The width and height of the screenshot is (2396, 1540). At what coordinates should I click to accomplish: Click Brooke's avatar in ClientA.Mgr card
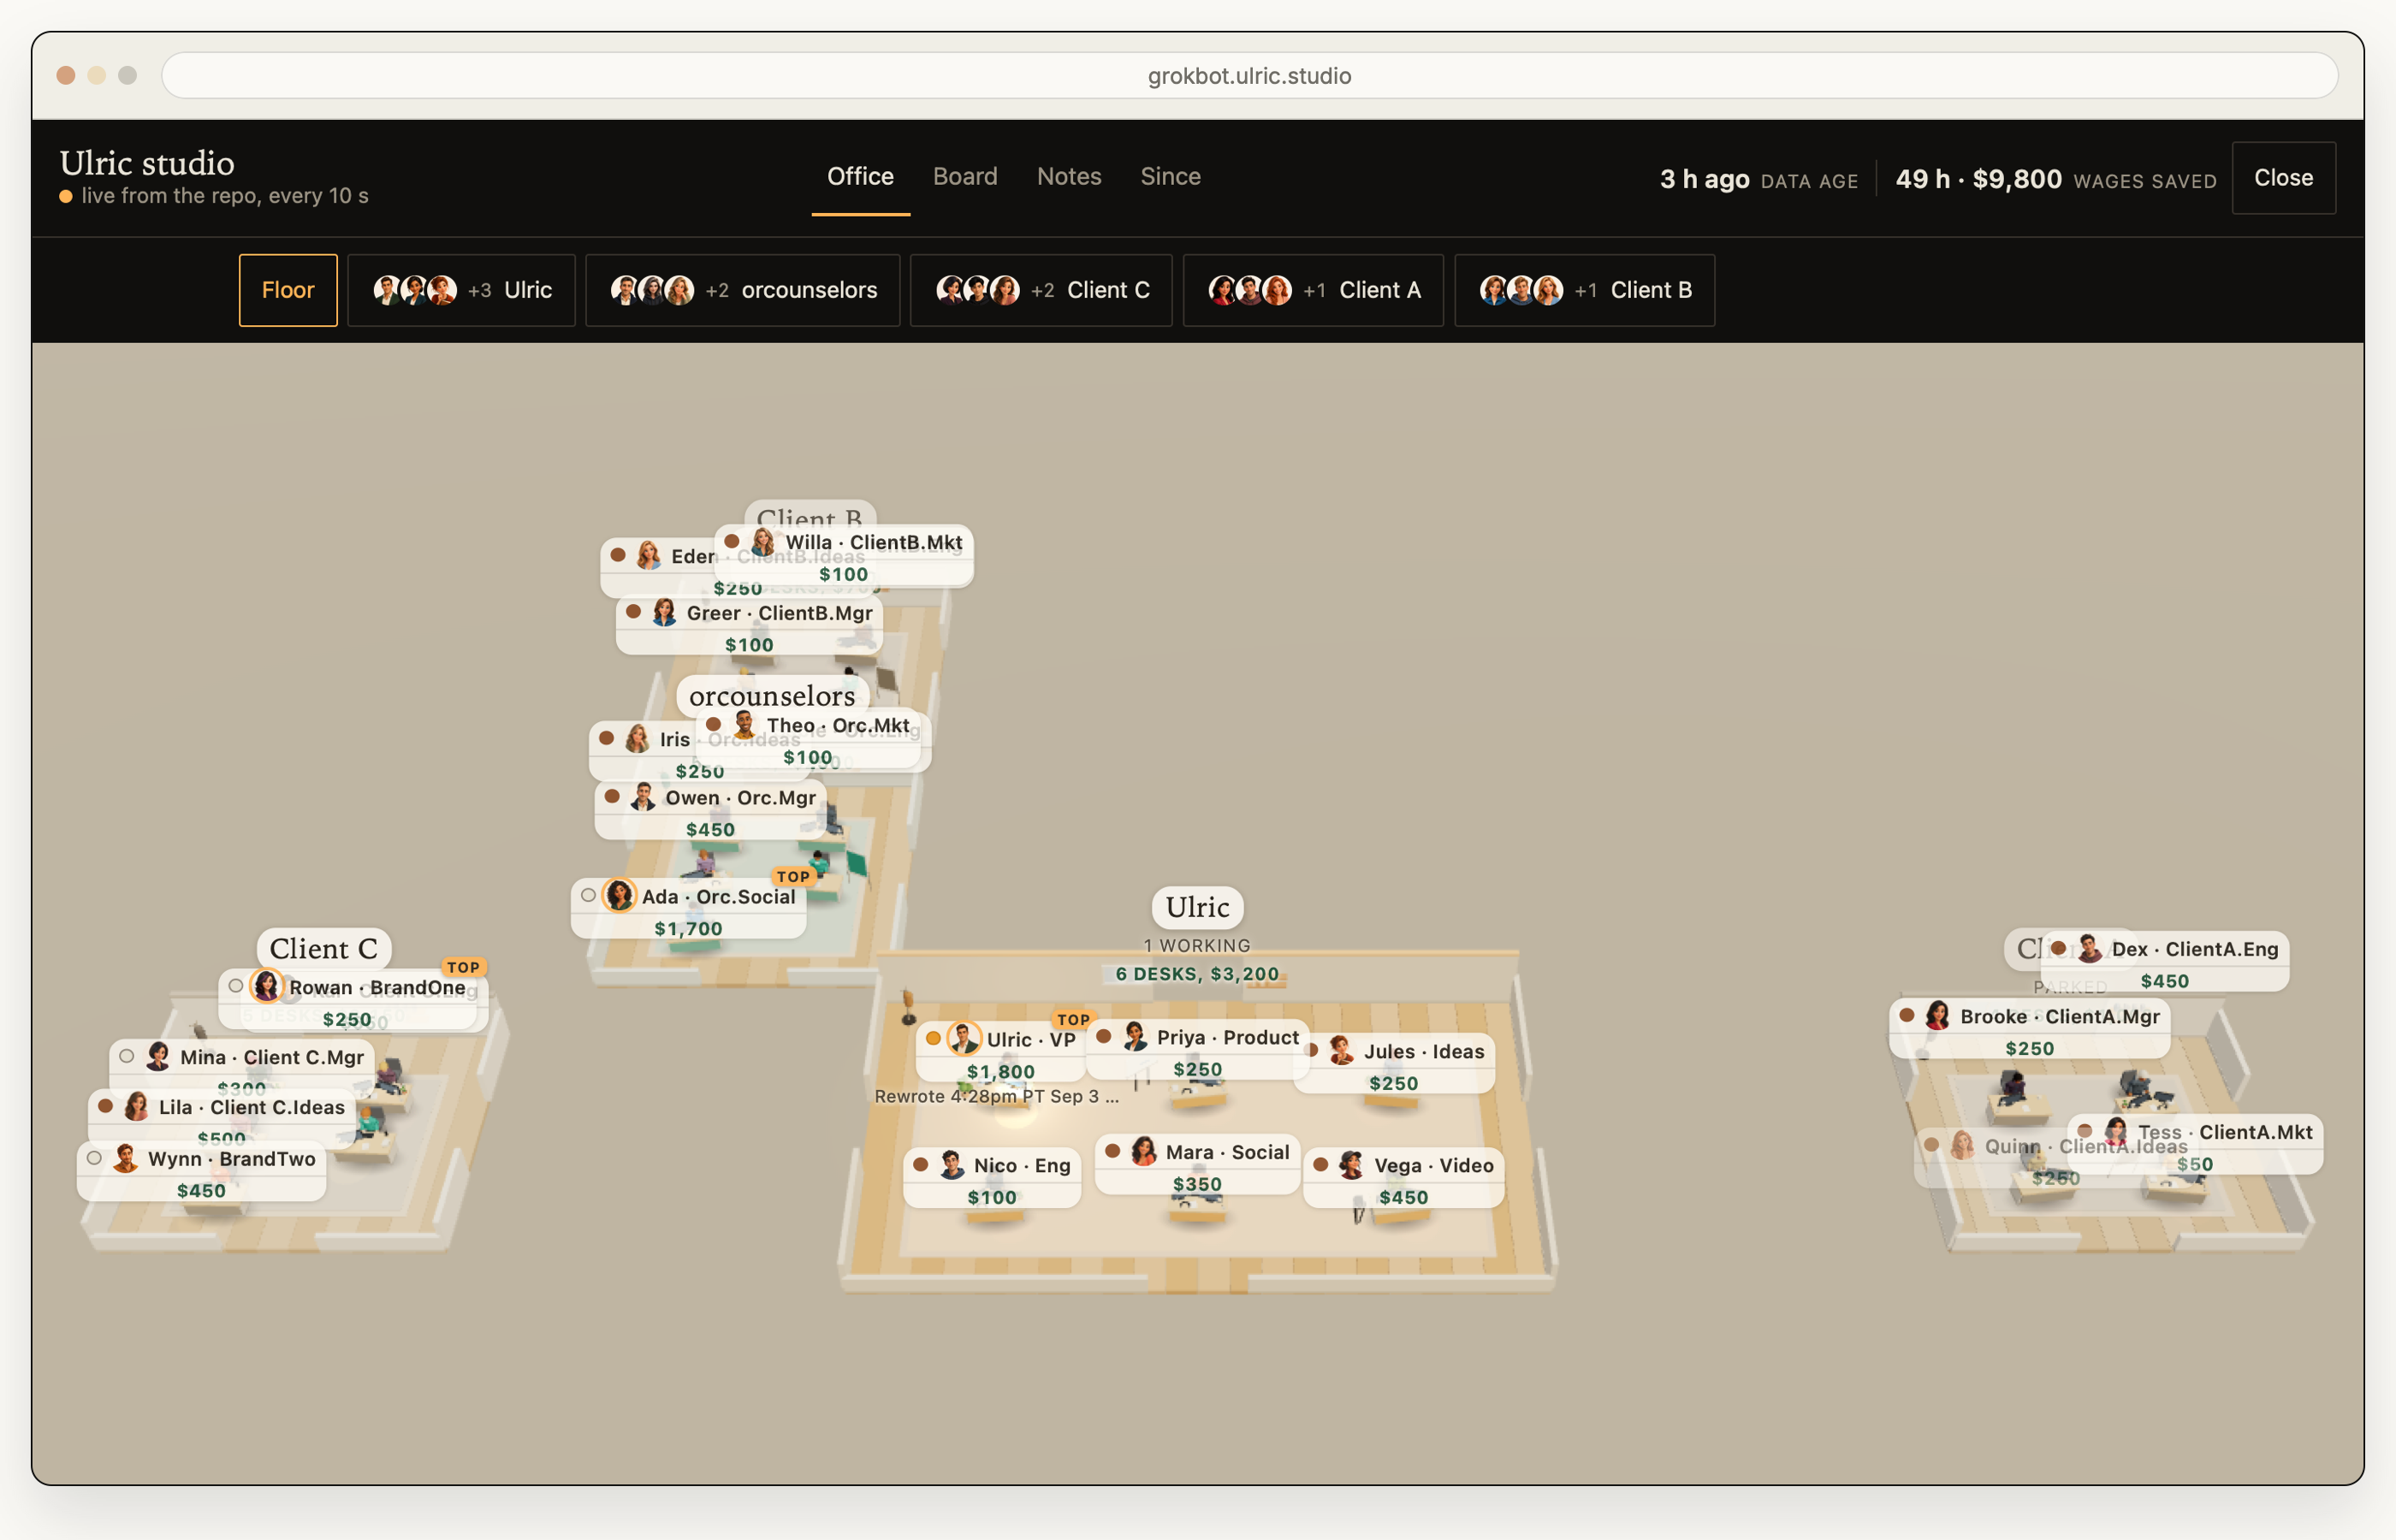1938,1015
